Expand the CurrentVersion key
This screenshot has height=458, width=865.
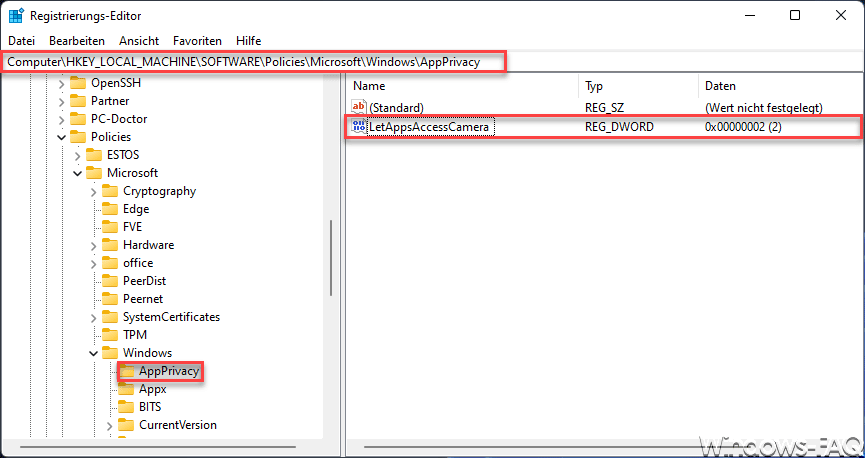pyautogui.click(x=109, y=425)
